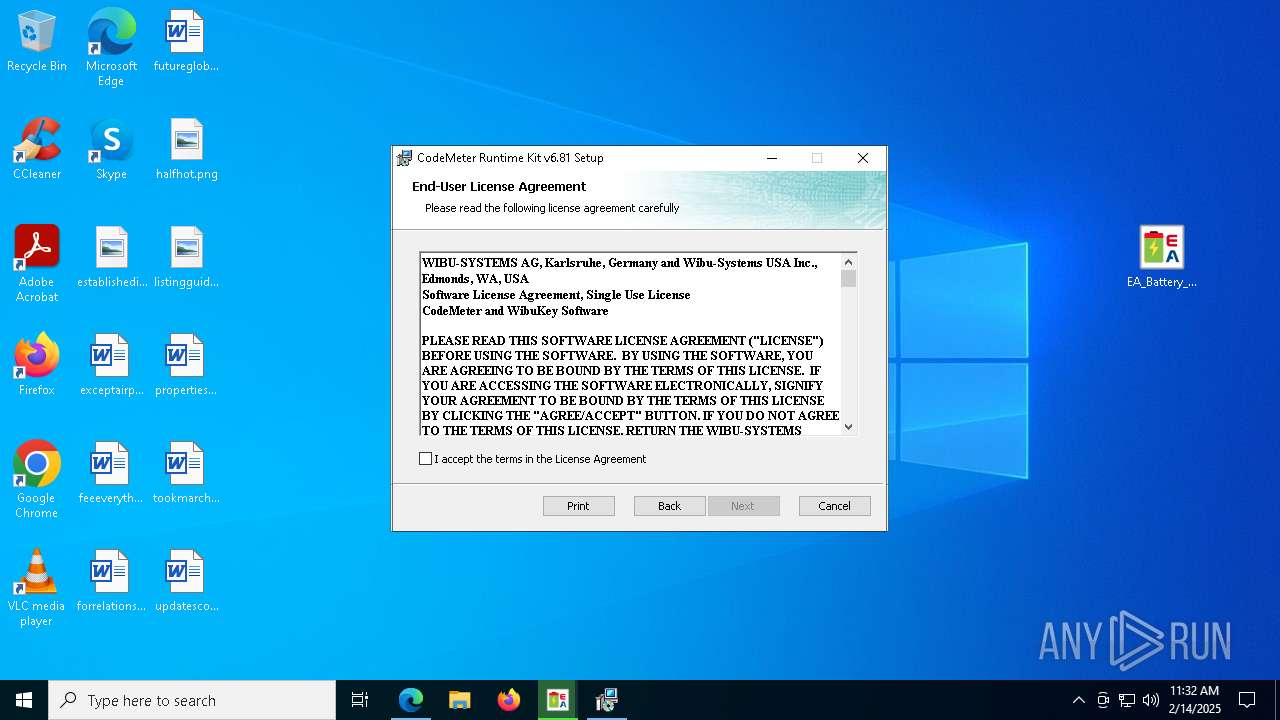
Task: Select establishedi image file on desktop
Action: click(111, 258)
